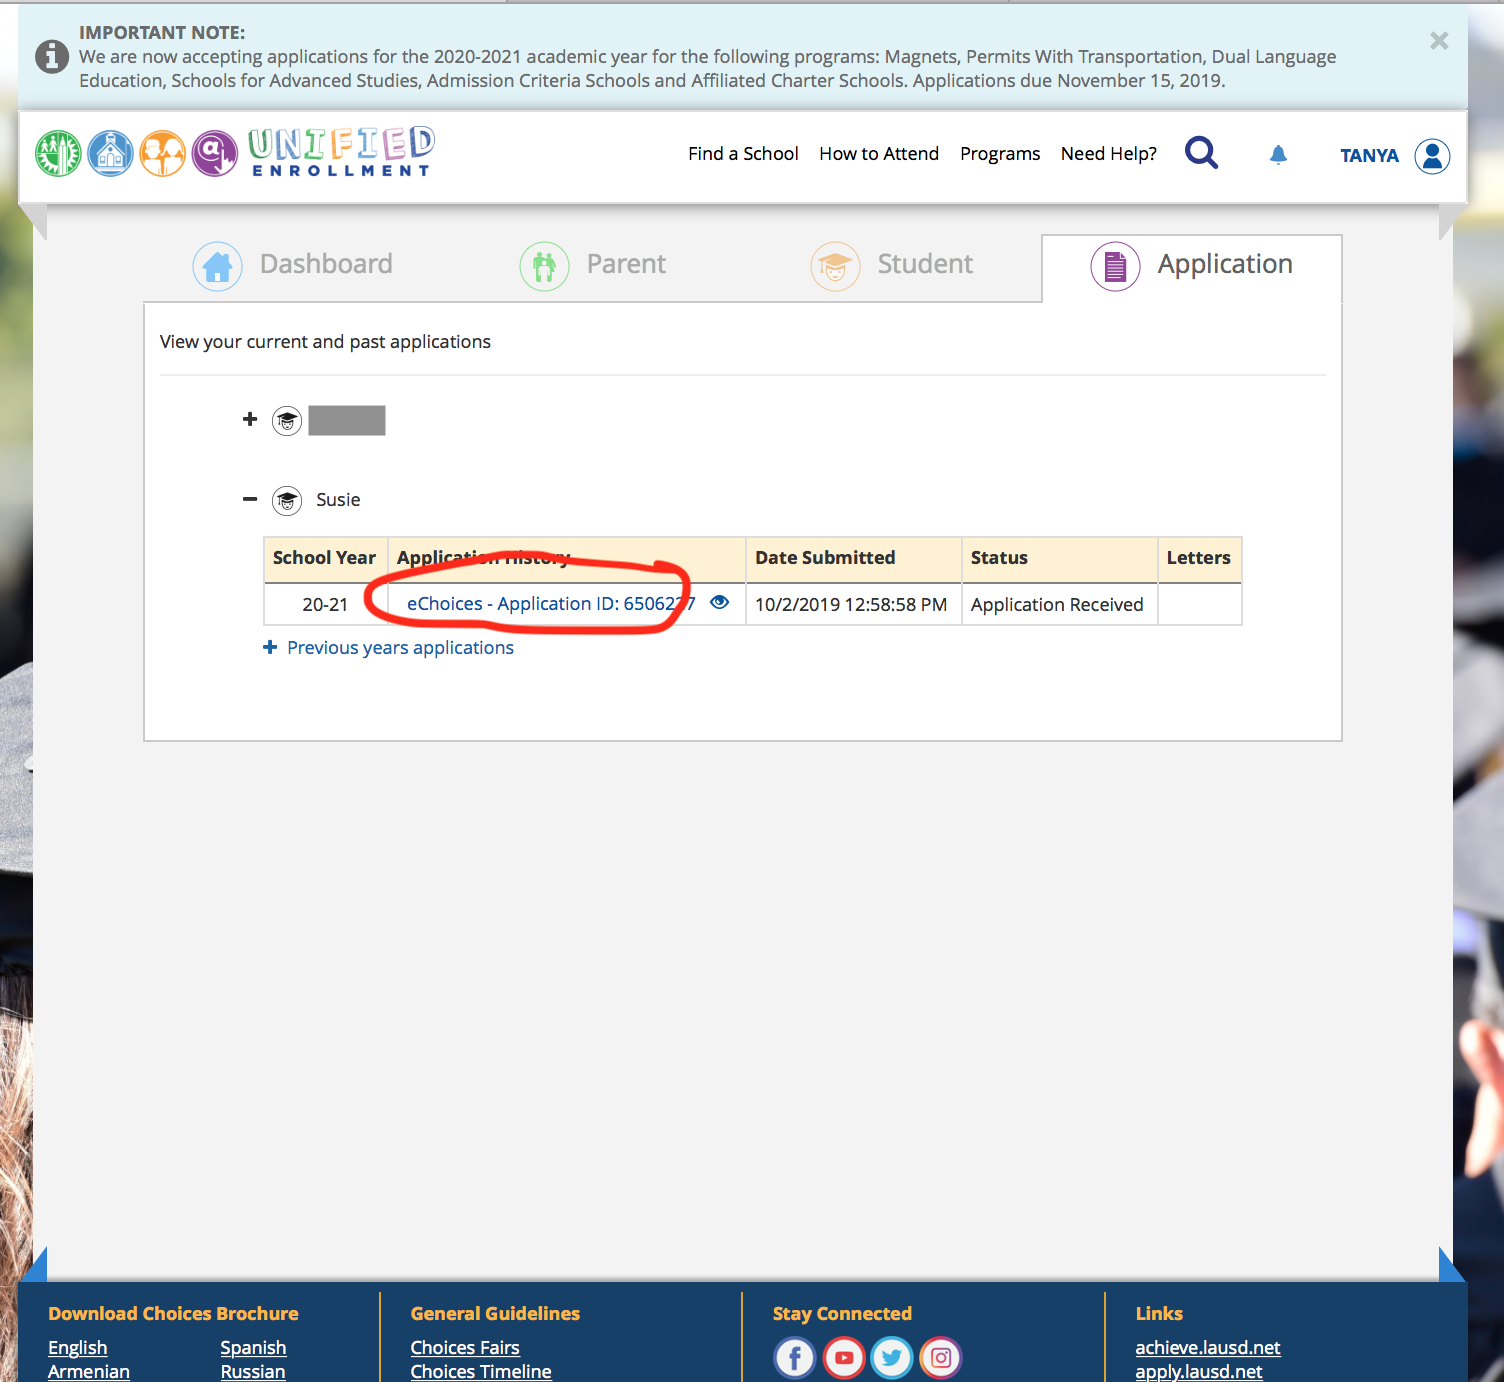Open the Choices Fairs link
1504x1382 pixels.
pyautogui.click(x=465, y=1348)
